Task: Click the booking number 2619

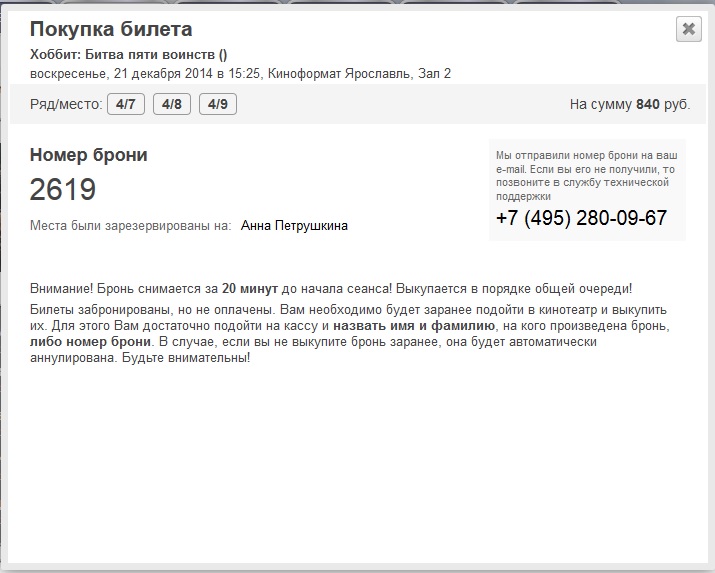Action: coord(63,189)
